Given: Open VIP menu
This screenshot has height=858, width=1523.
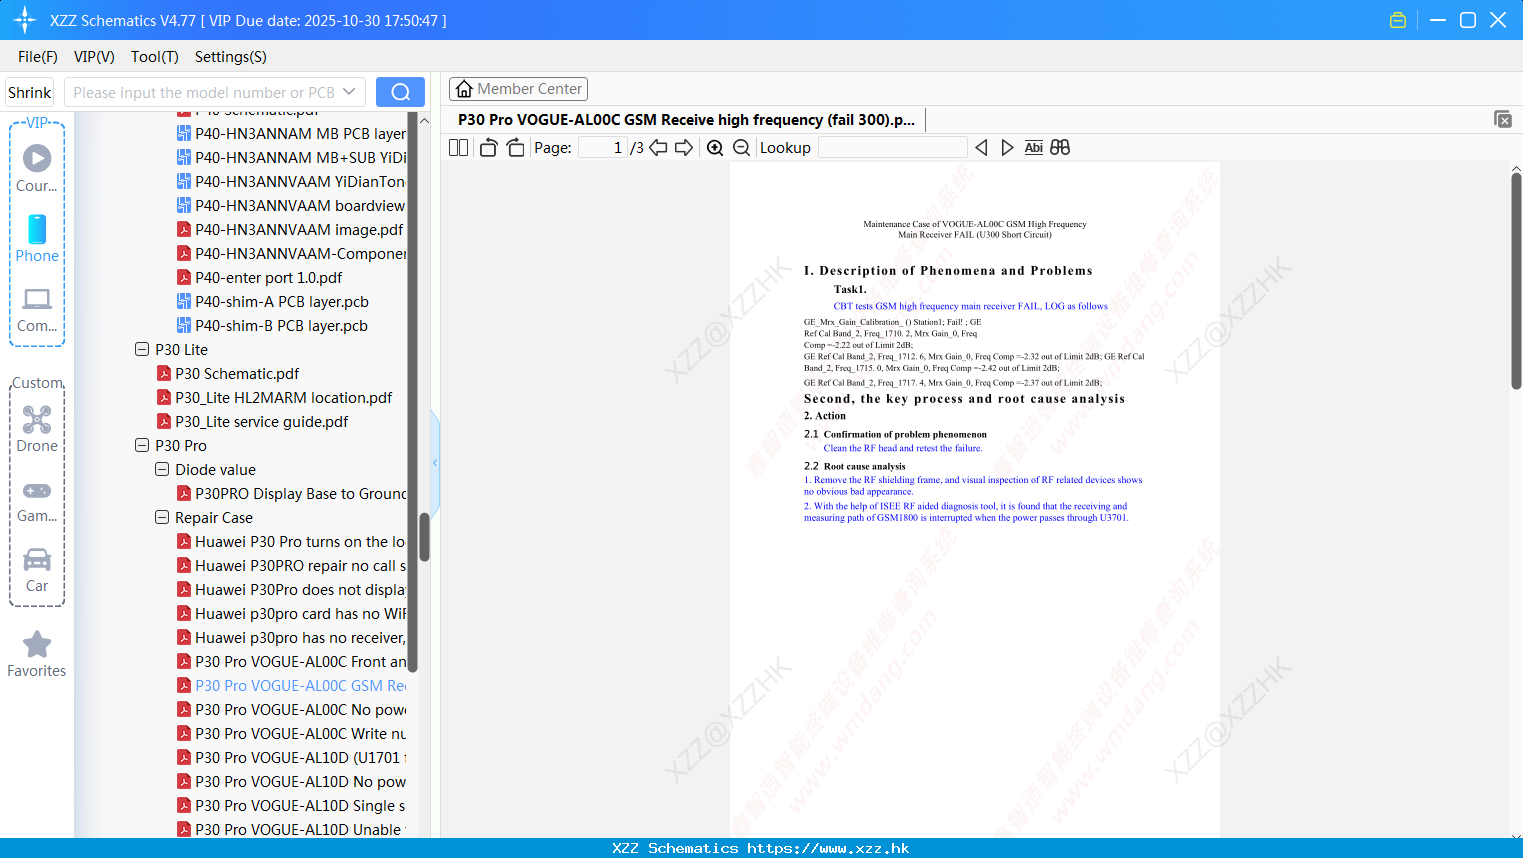Looking at the screenshot, I should pos(94,57).
